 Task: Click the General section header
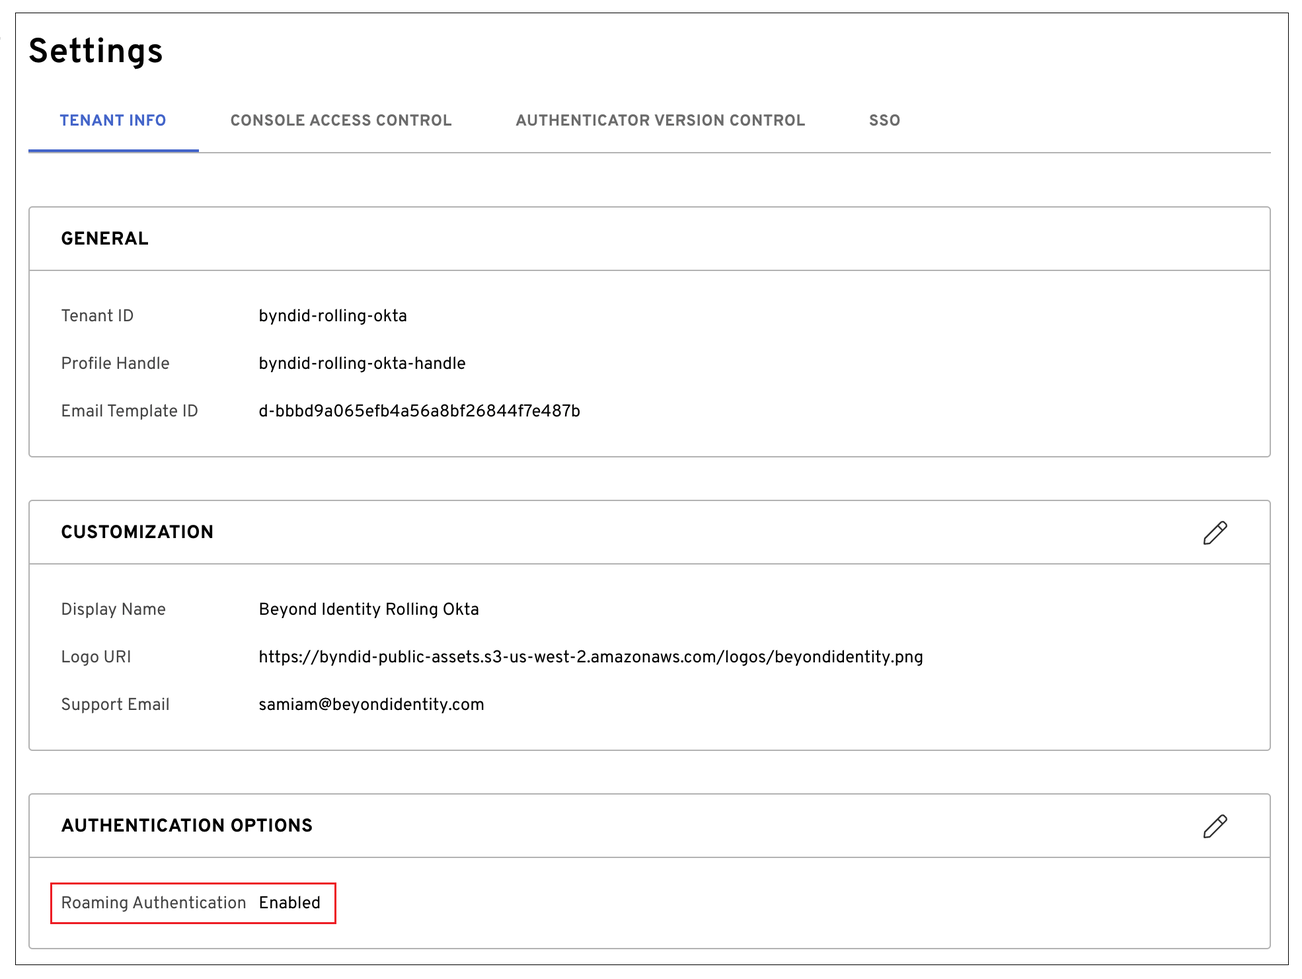[x=105, y=239]
